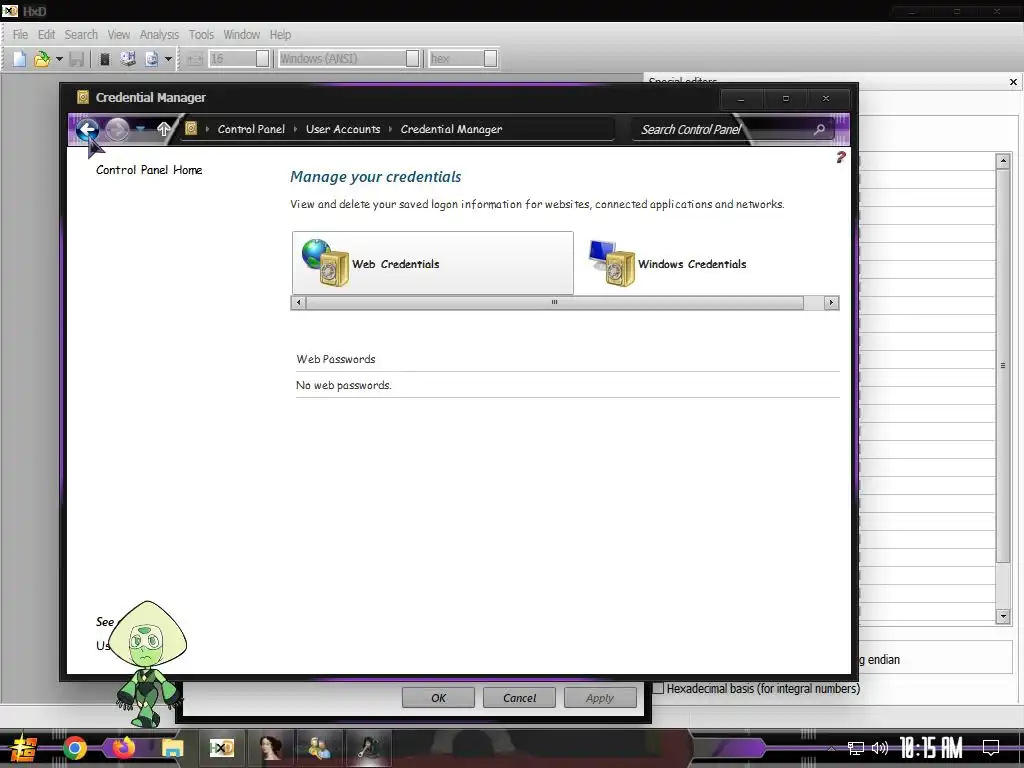Open Control Panel Home link
This screenshot has height=768, width=1024.
tap(149, 170)
